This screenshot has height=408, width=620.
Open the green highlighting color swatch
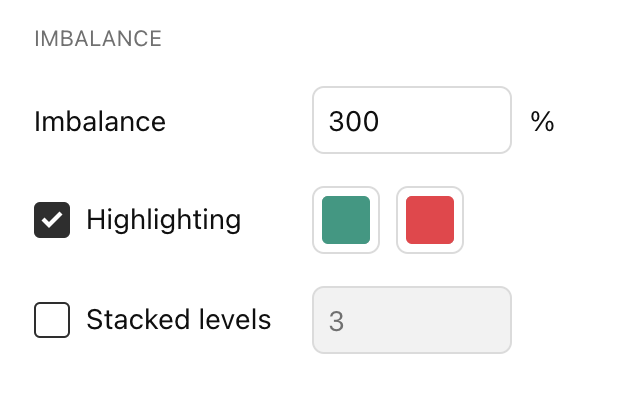click(346, 220)
